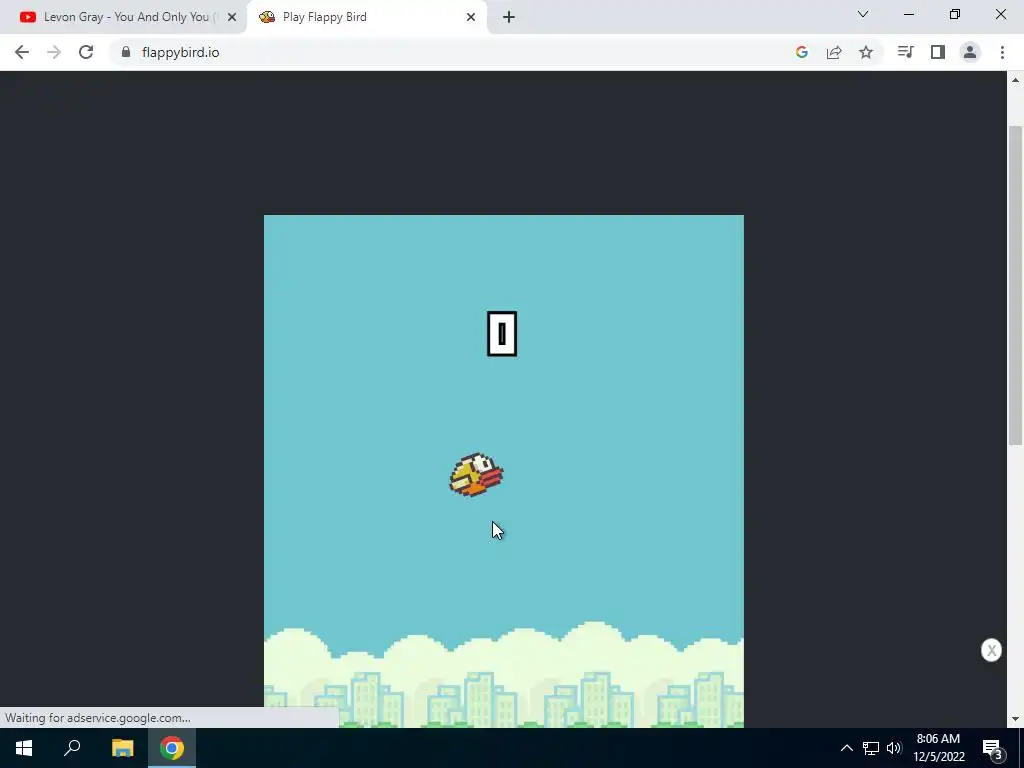The height and width of the screenshot is (768, 1024).
Task: Dismiss the overlay with the round X button
Action: click(x=991, y=650)
